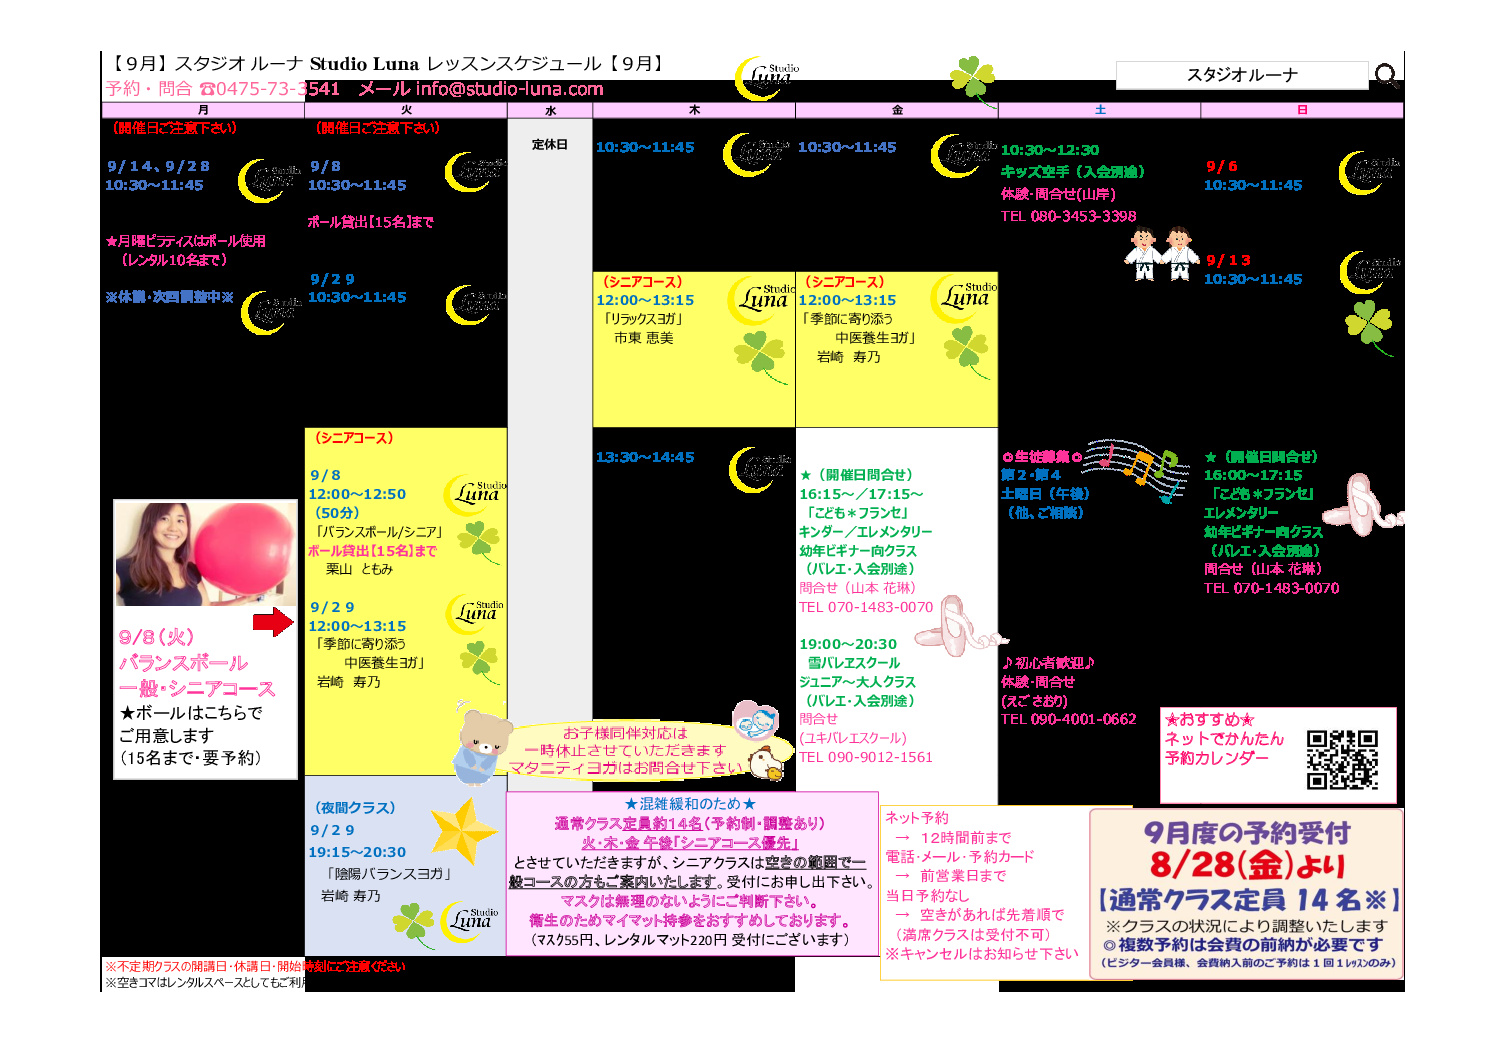Click the Studio Luna logo in header
This screenshot has height=1058, width=1497.
pos(768,78)
